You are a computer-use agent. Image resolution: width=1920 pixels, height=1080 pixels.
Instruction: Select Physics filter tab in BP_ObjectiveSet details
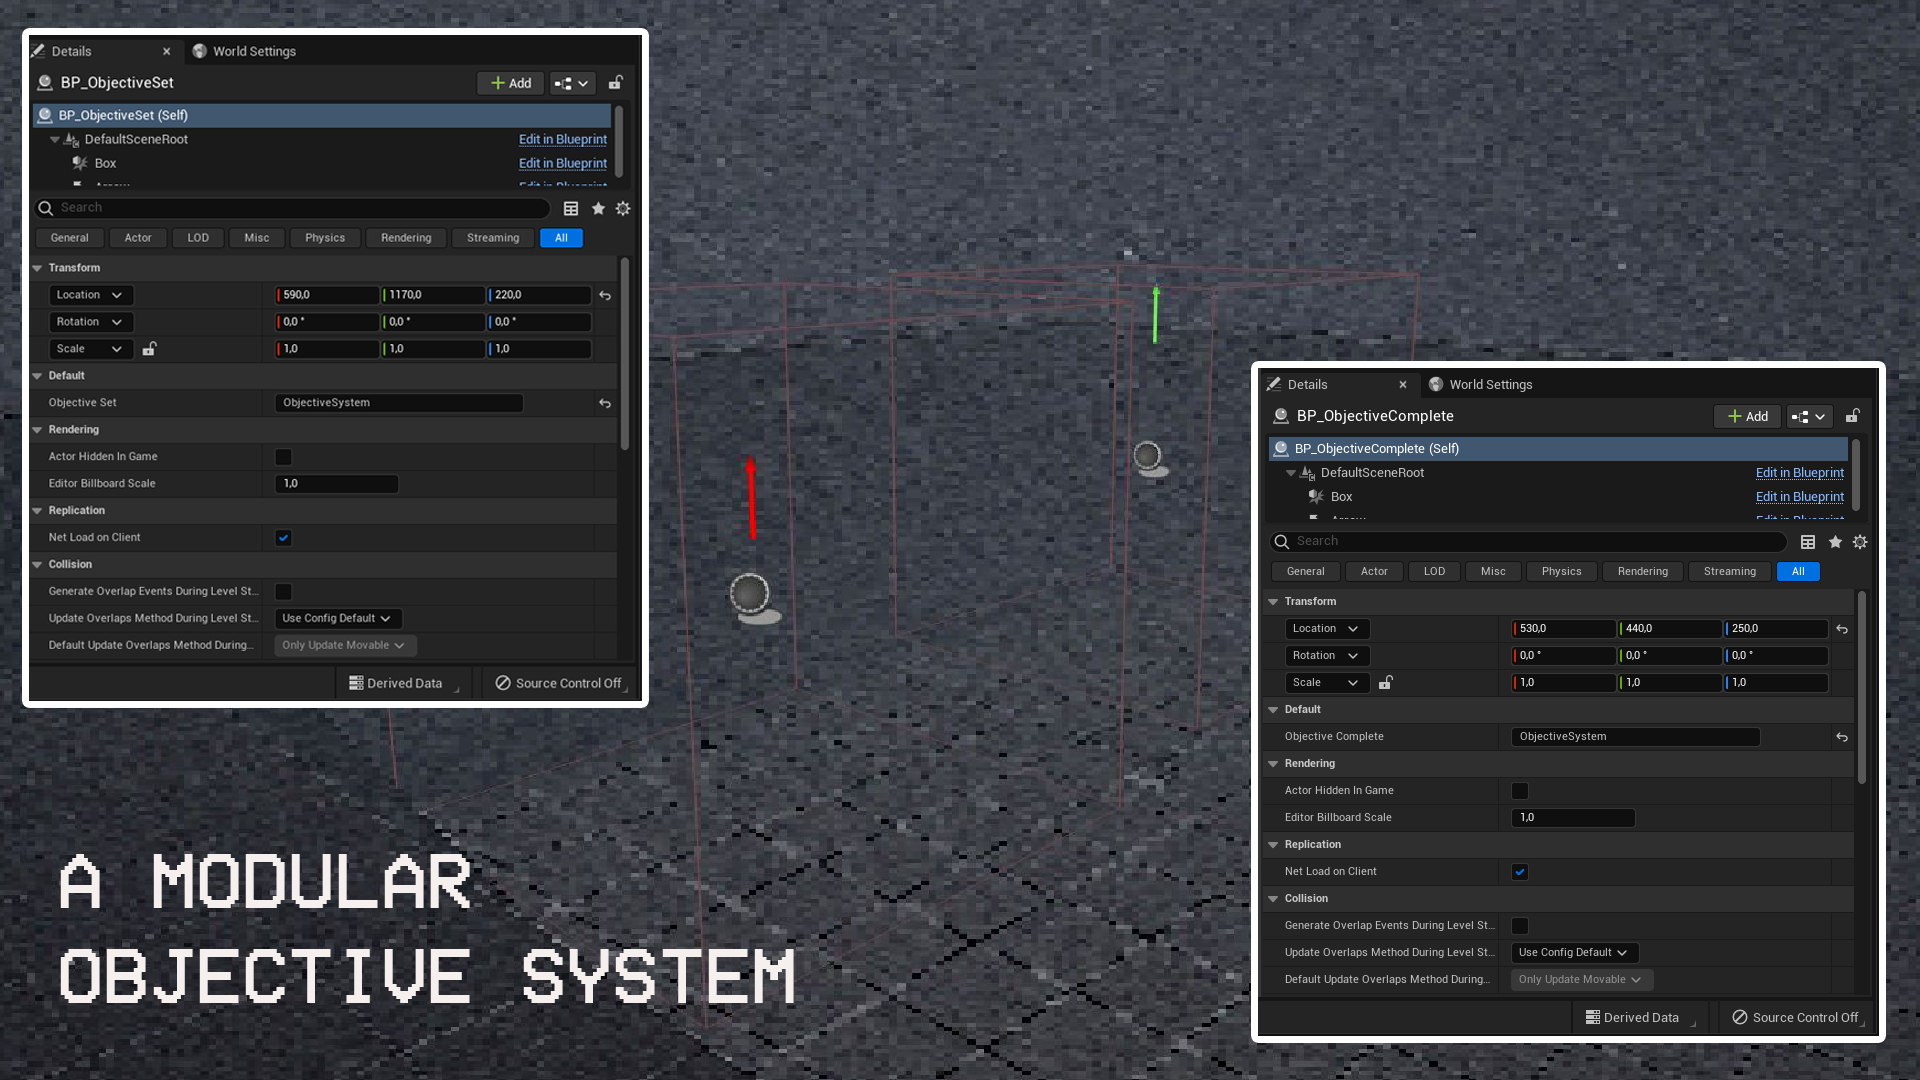325,238
